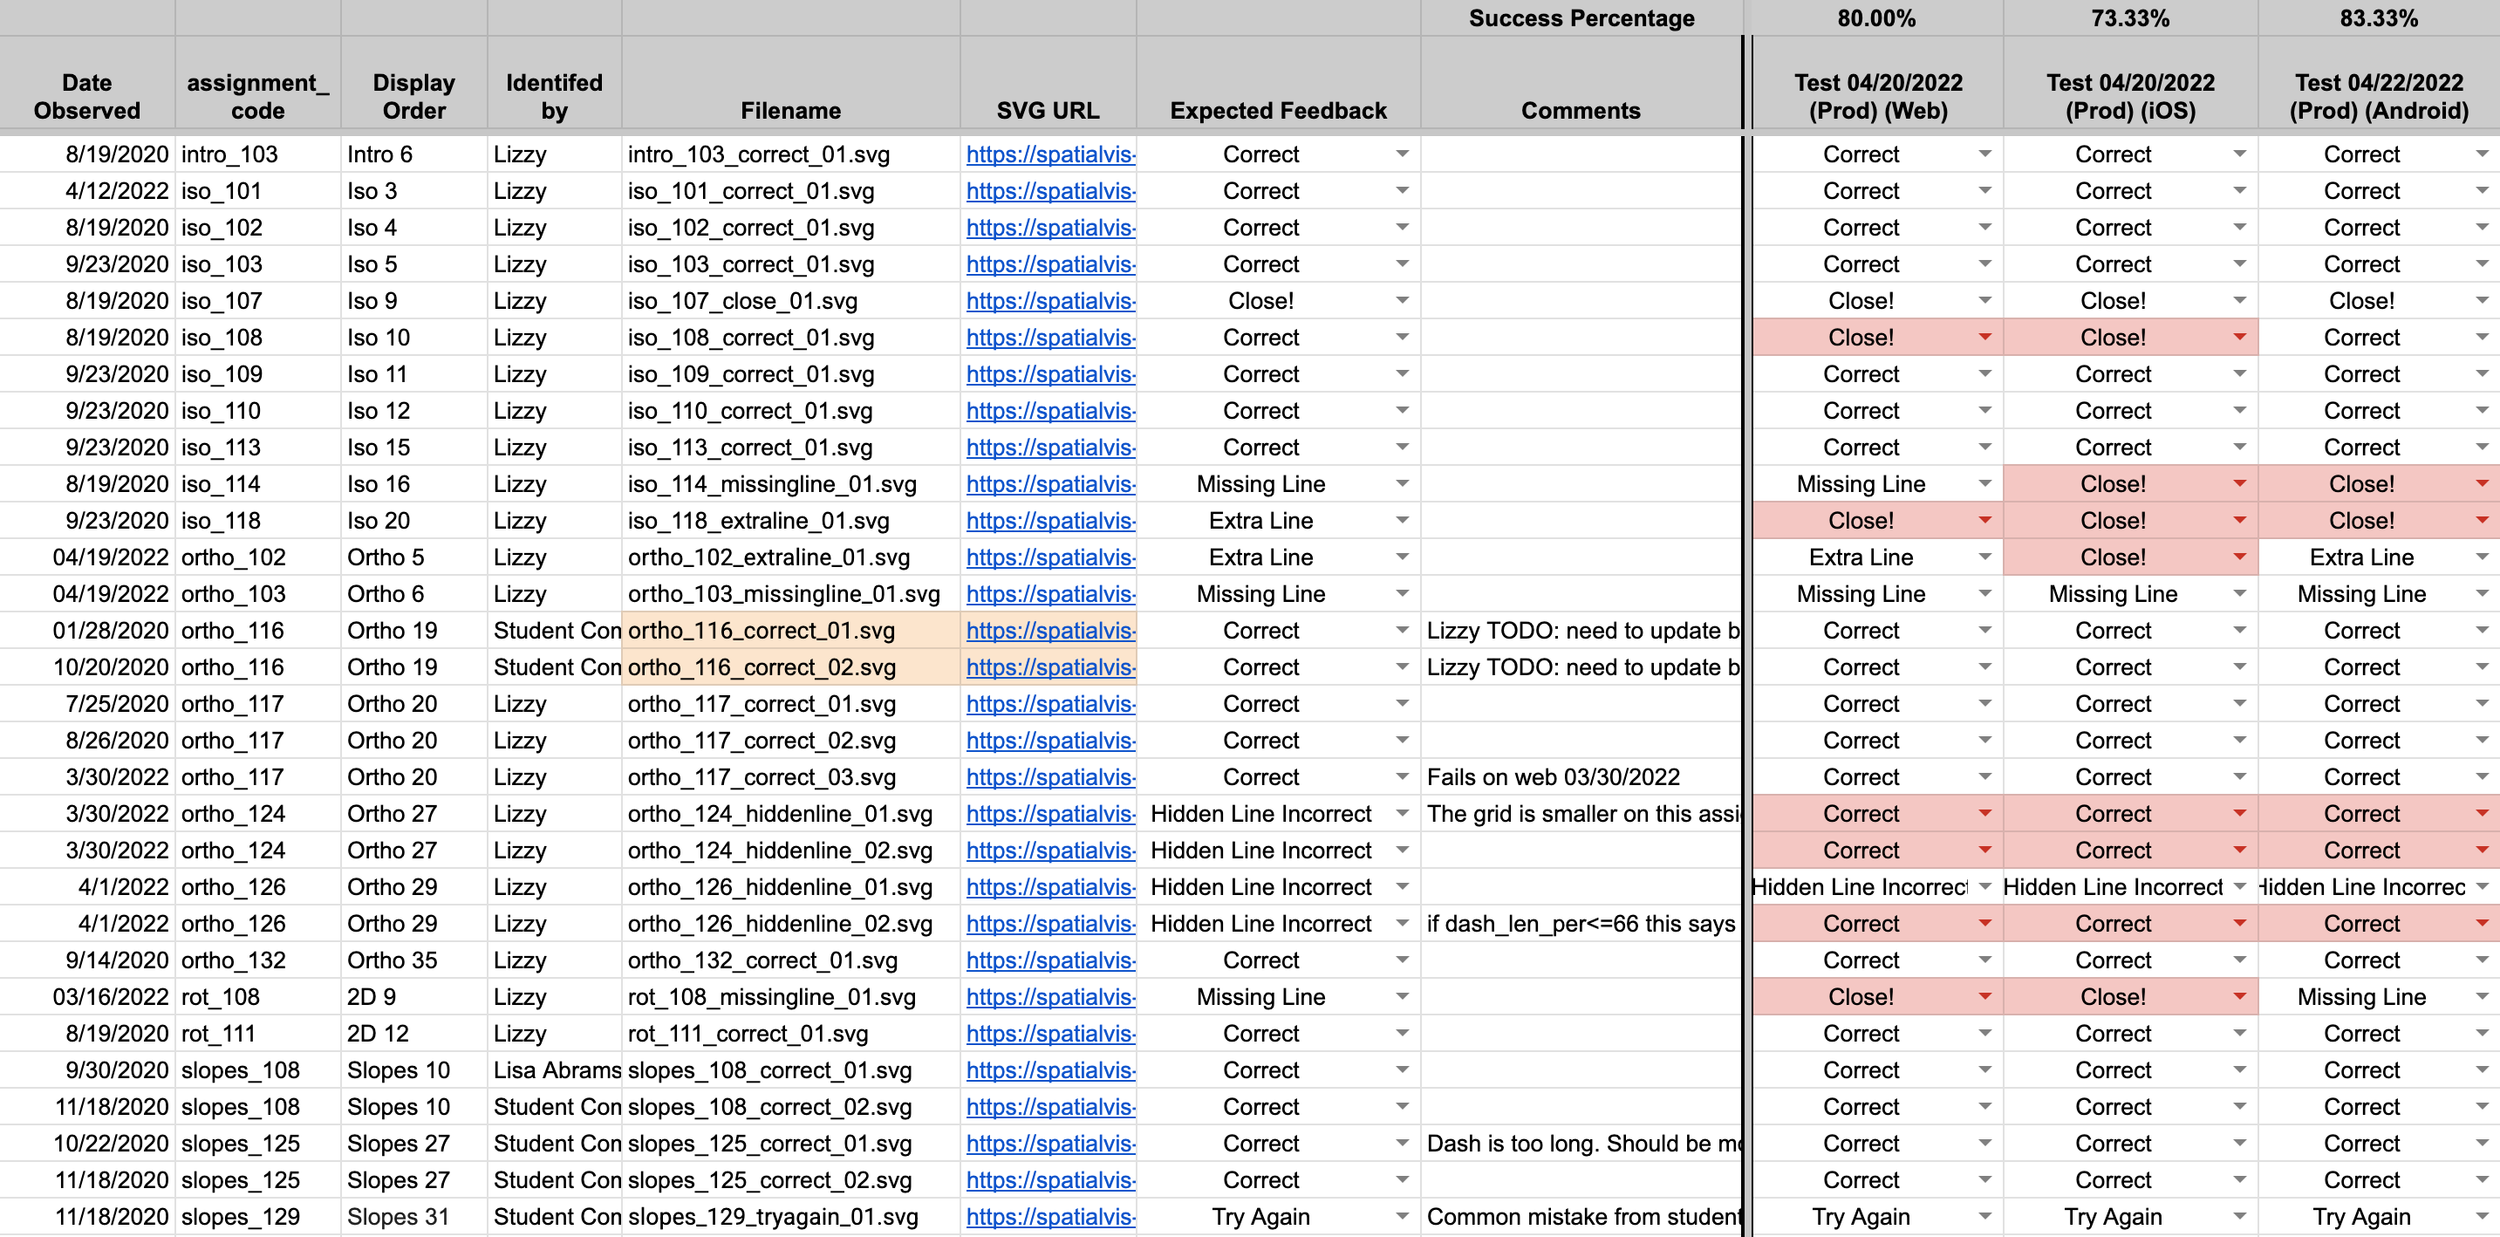
Task: Open iOS test dropdown in iso_114_missingline_01.svg row
Action: (x=2240, y=484)
